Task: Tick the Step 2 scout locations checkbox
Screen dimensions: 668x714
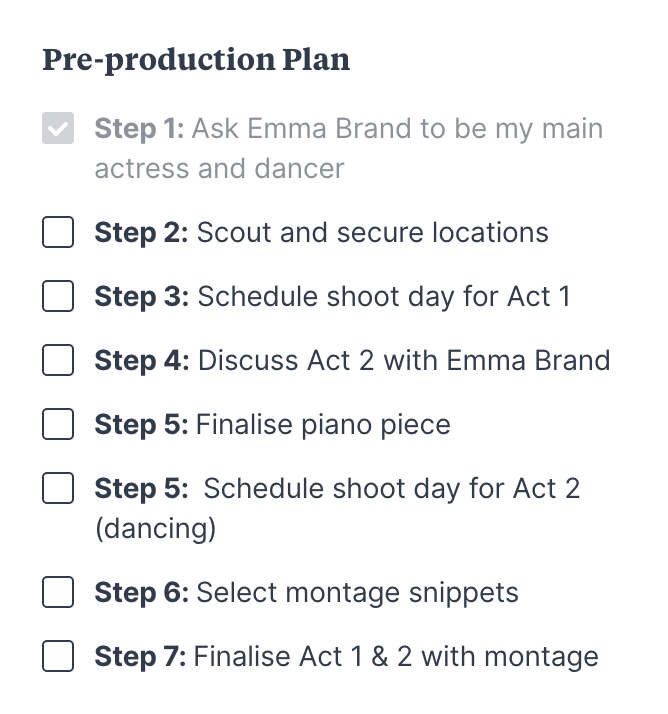Action: (x=58, y=233)
